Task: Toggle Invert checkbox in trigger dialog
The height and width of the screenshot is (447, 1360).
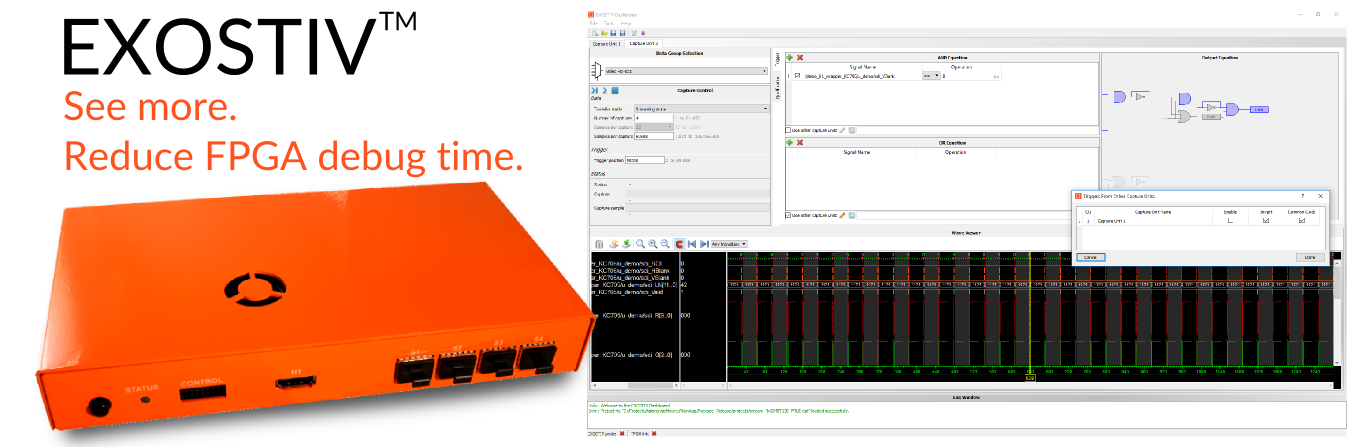Action: coord(1266,221)
